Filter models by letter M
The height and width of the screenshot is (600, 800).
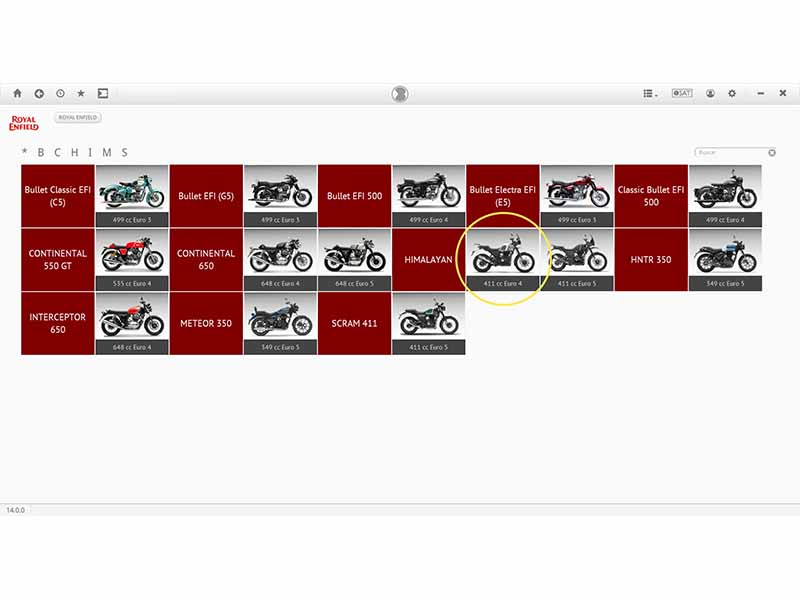coord(107,152)
